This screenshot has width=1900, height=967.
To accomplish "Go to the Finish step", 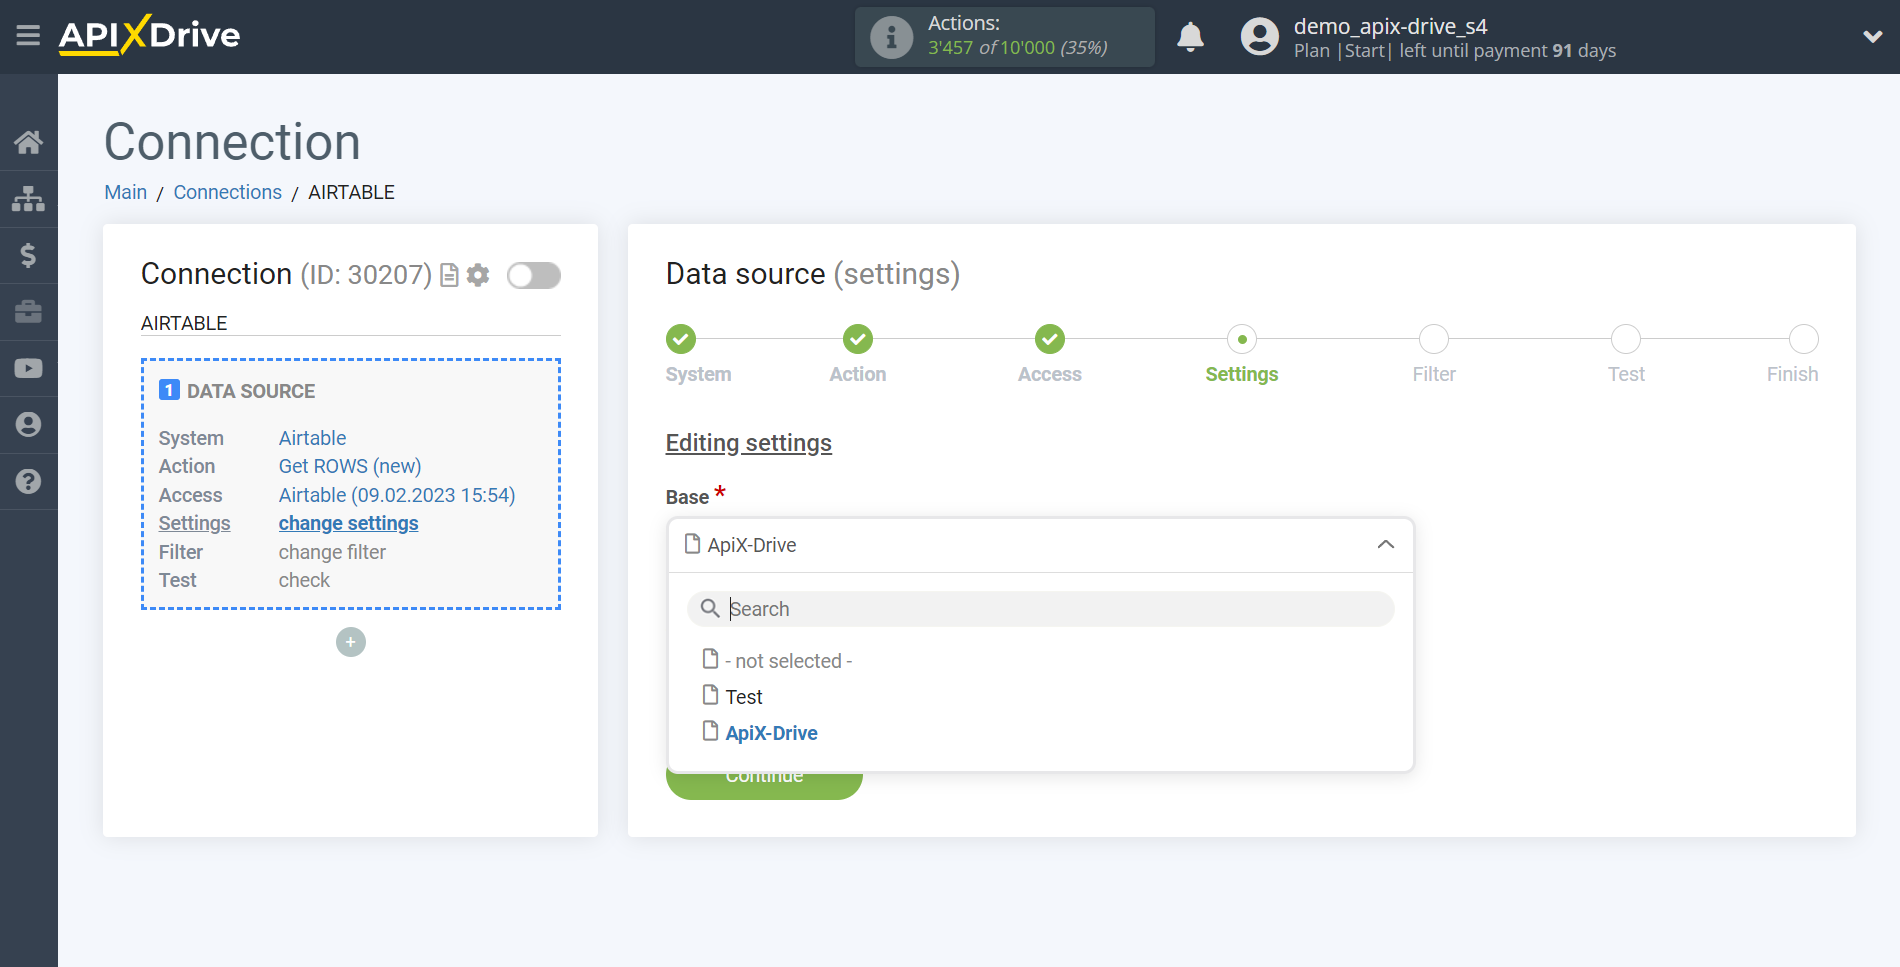I will 1803,339.
